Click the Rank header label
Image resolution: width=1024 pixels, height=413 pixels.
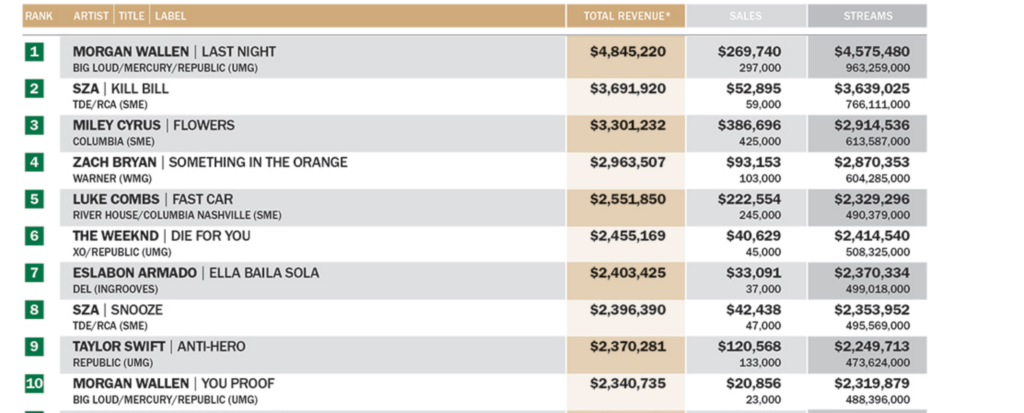[x=39, y=16]
